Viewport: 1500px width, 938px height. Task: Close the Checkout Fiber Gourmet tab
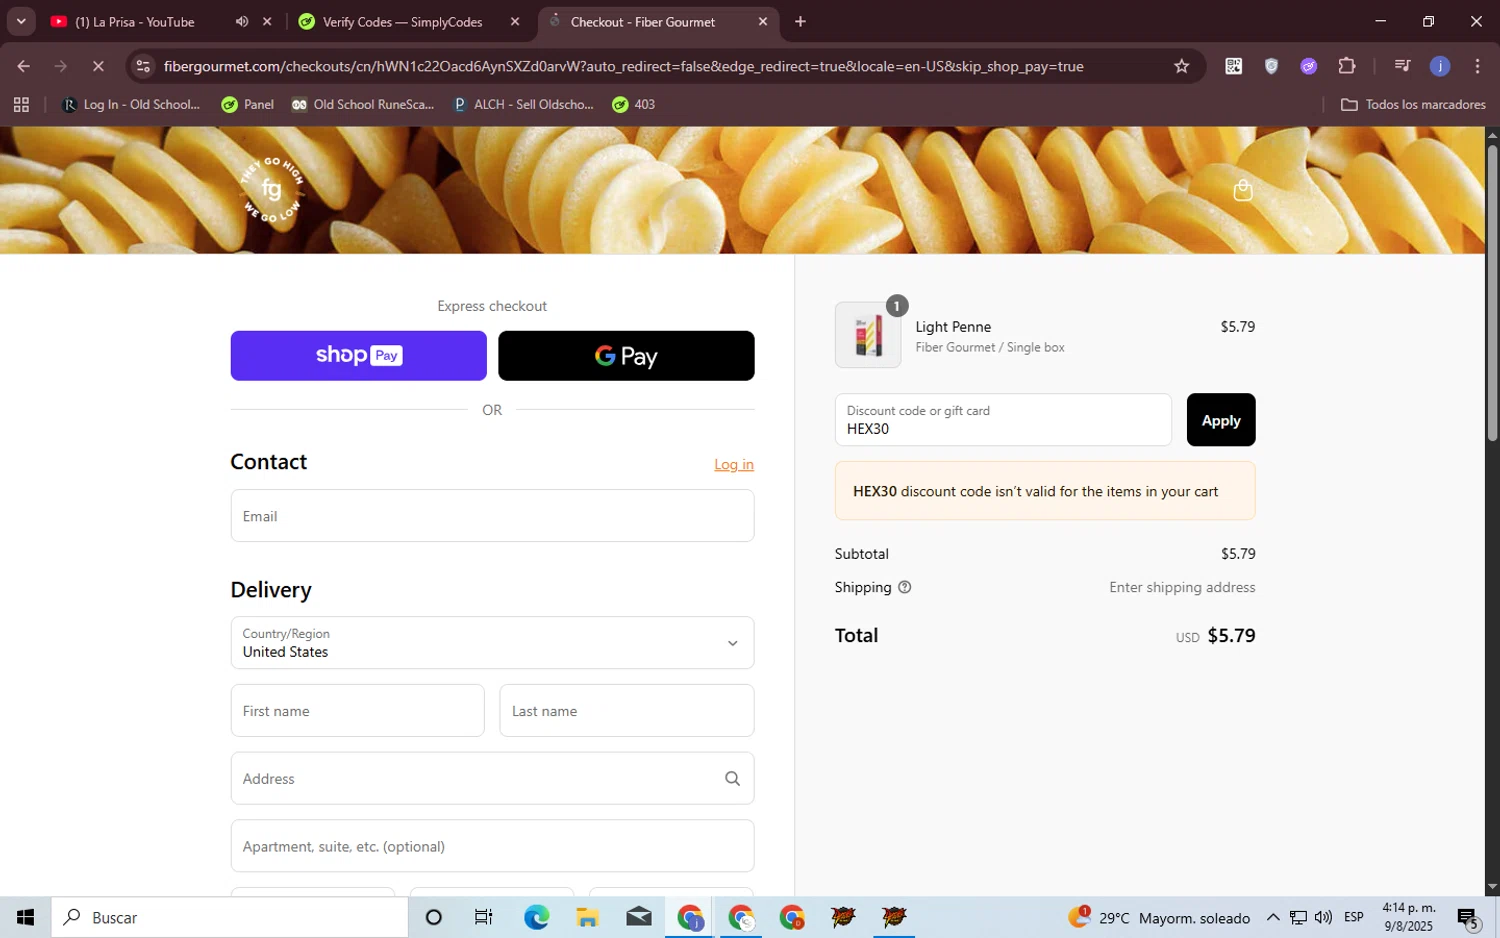point(763,21)
